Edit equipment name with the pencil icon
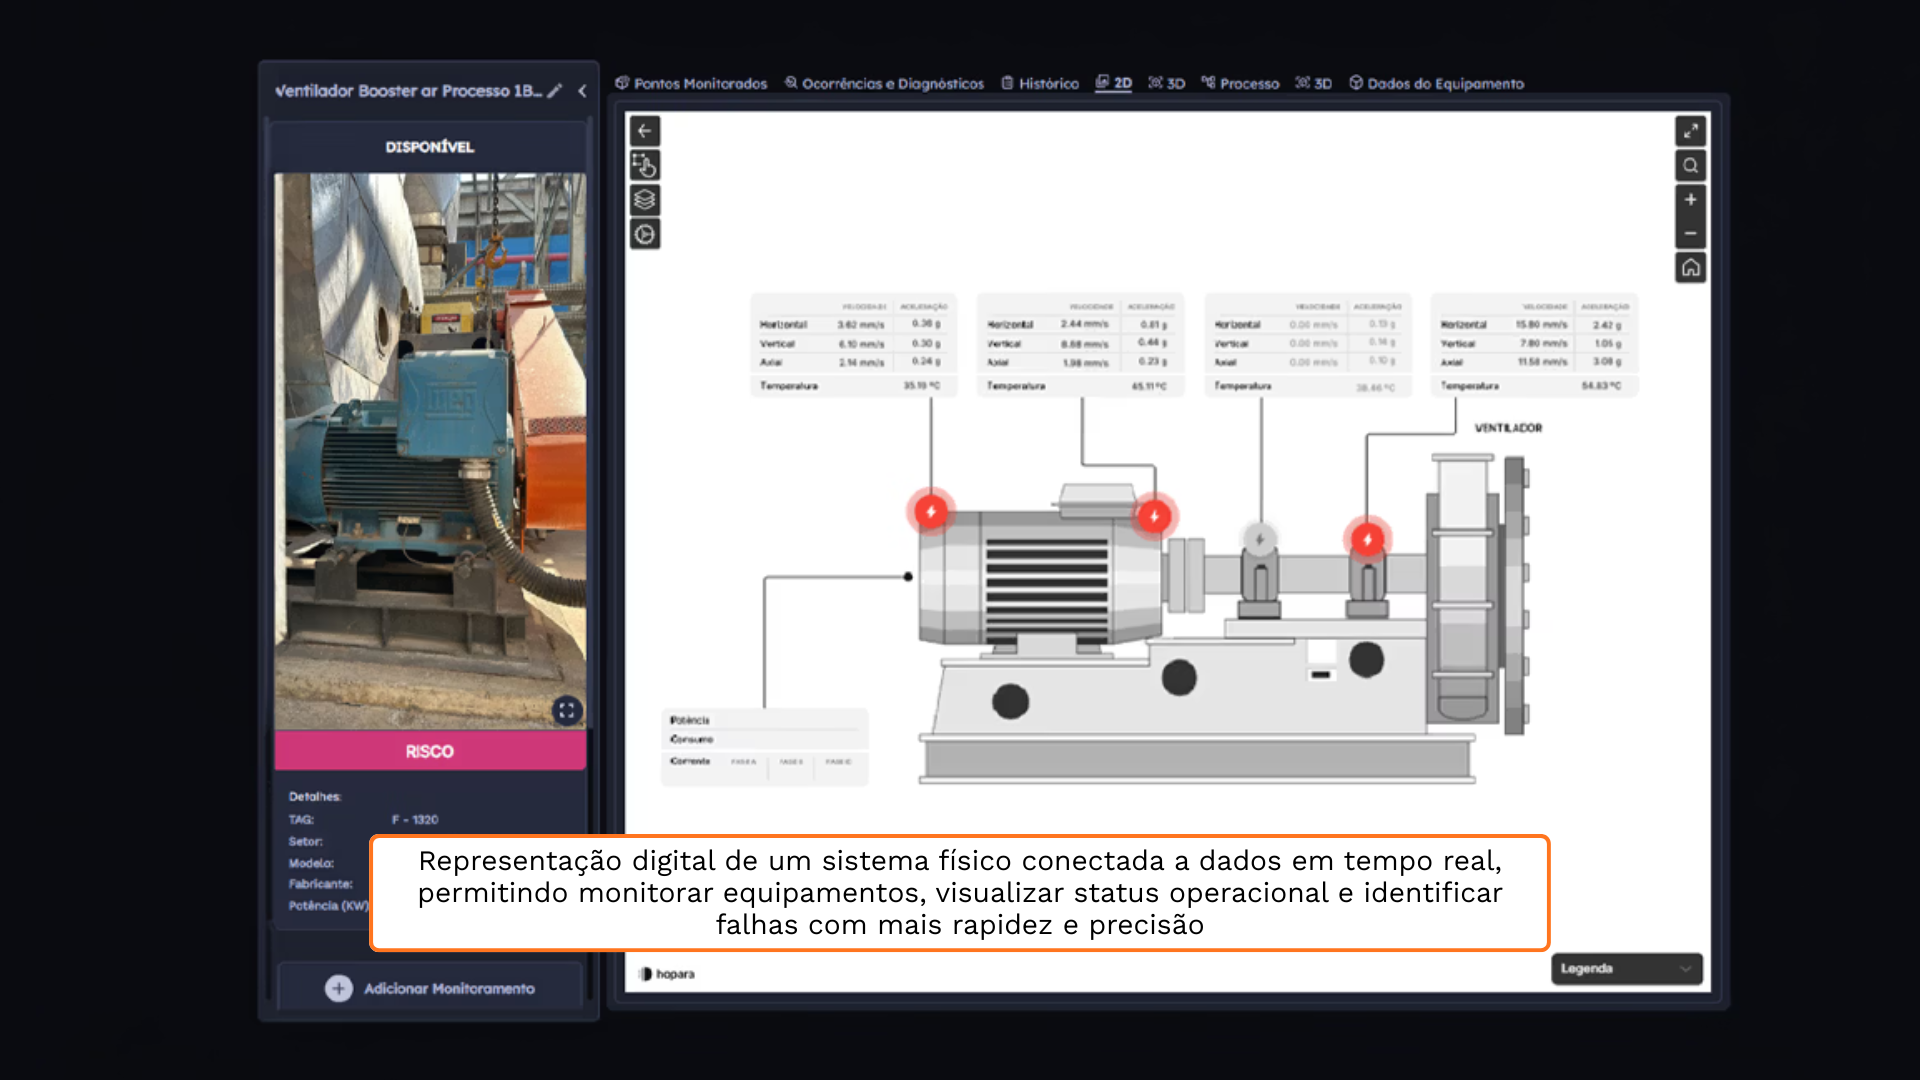Viewport: 1920px width, 1080px height. [555, 91]
